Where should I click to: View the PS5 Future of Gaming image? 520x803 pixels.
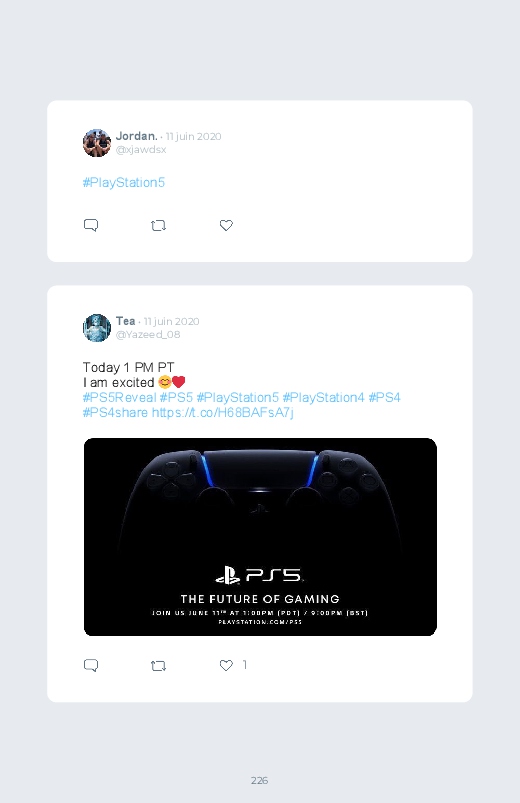pyautogui.click(x=260, y=537)
